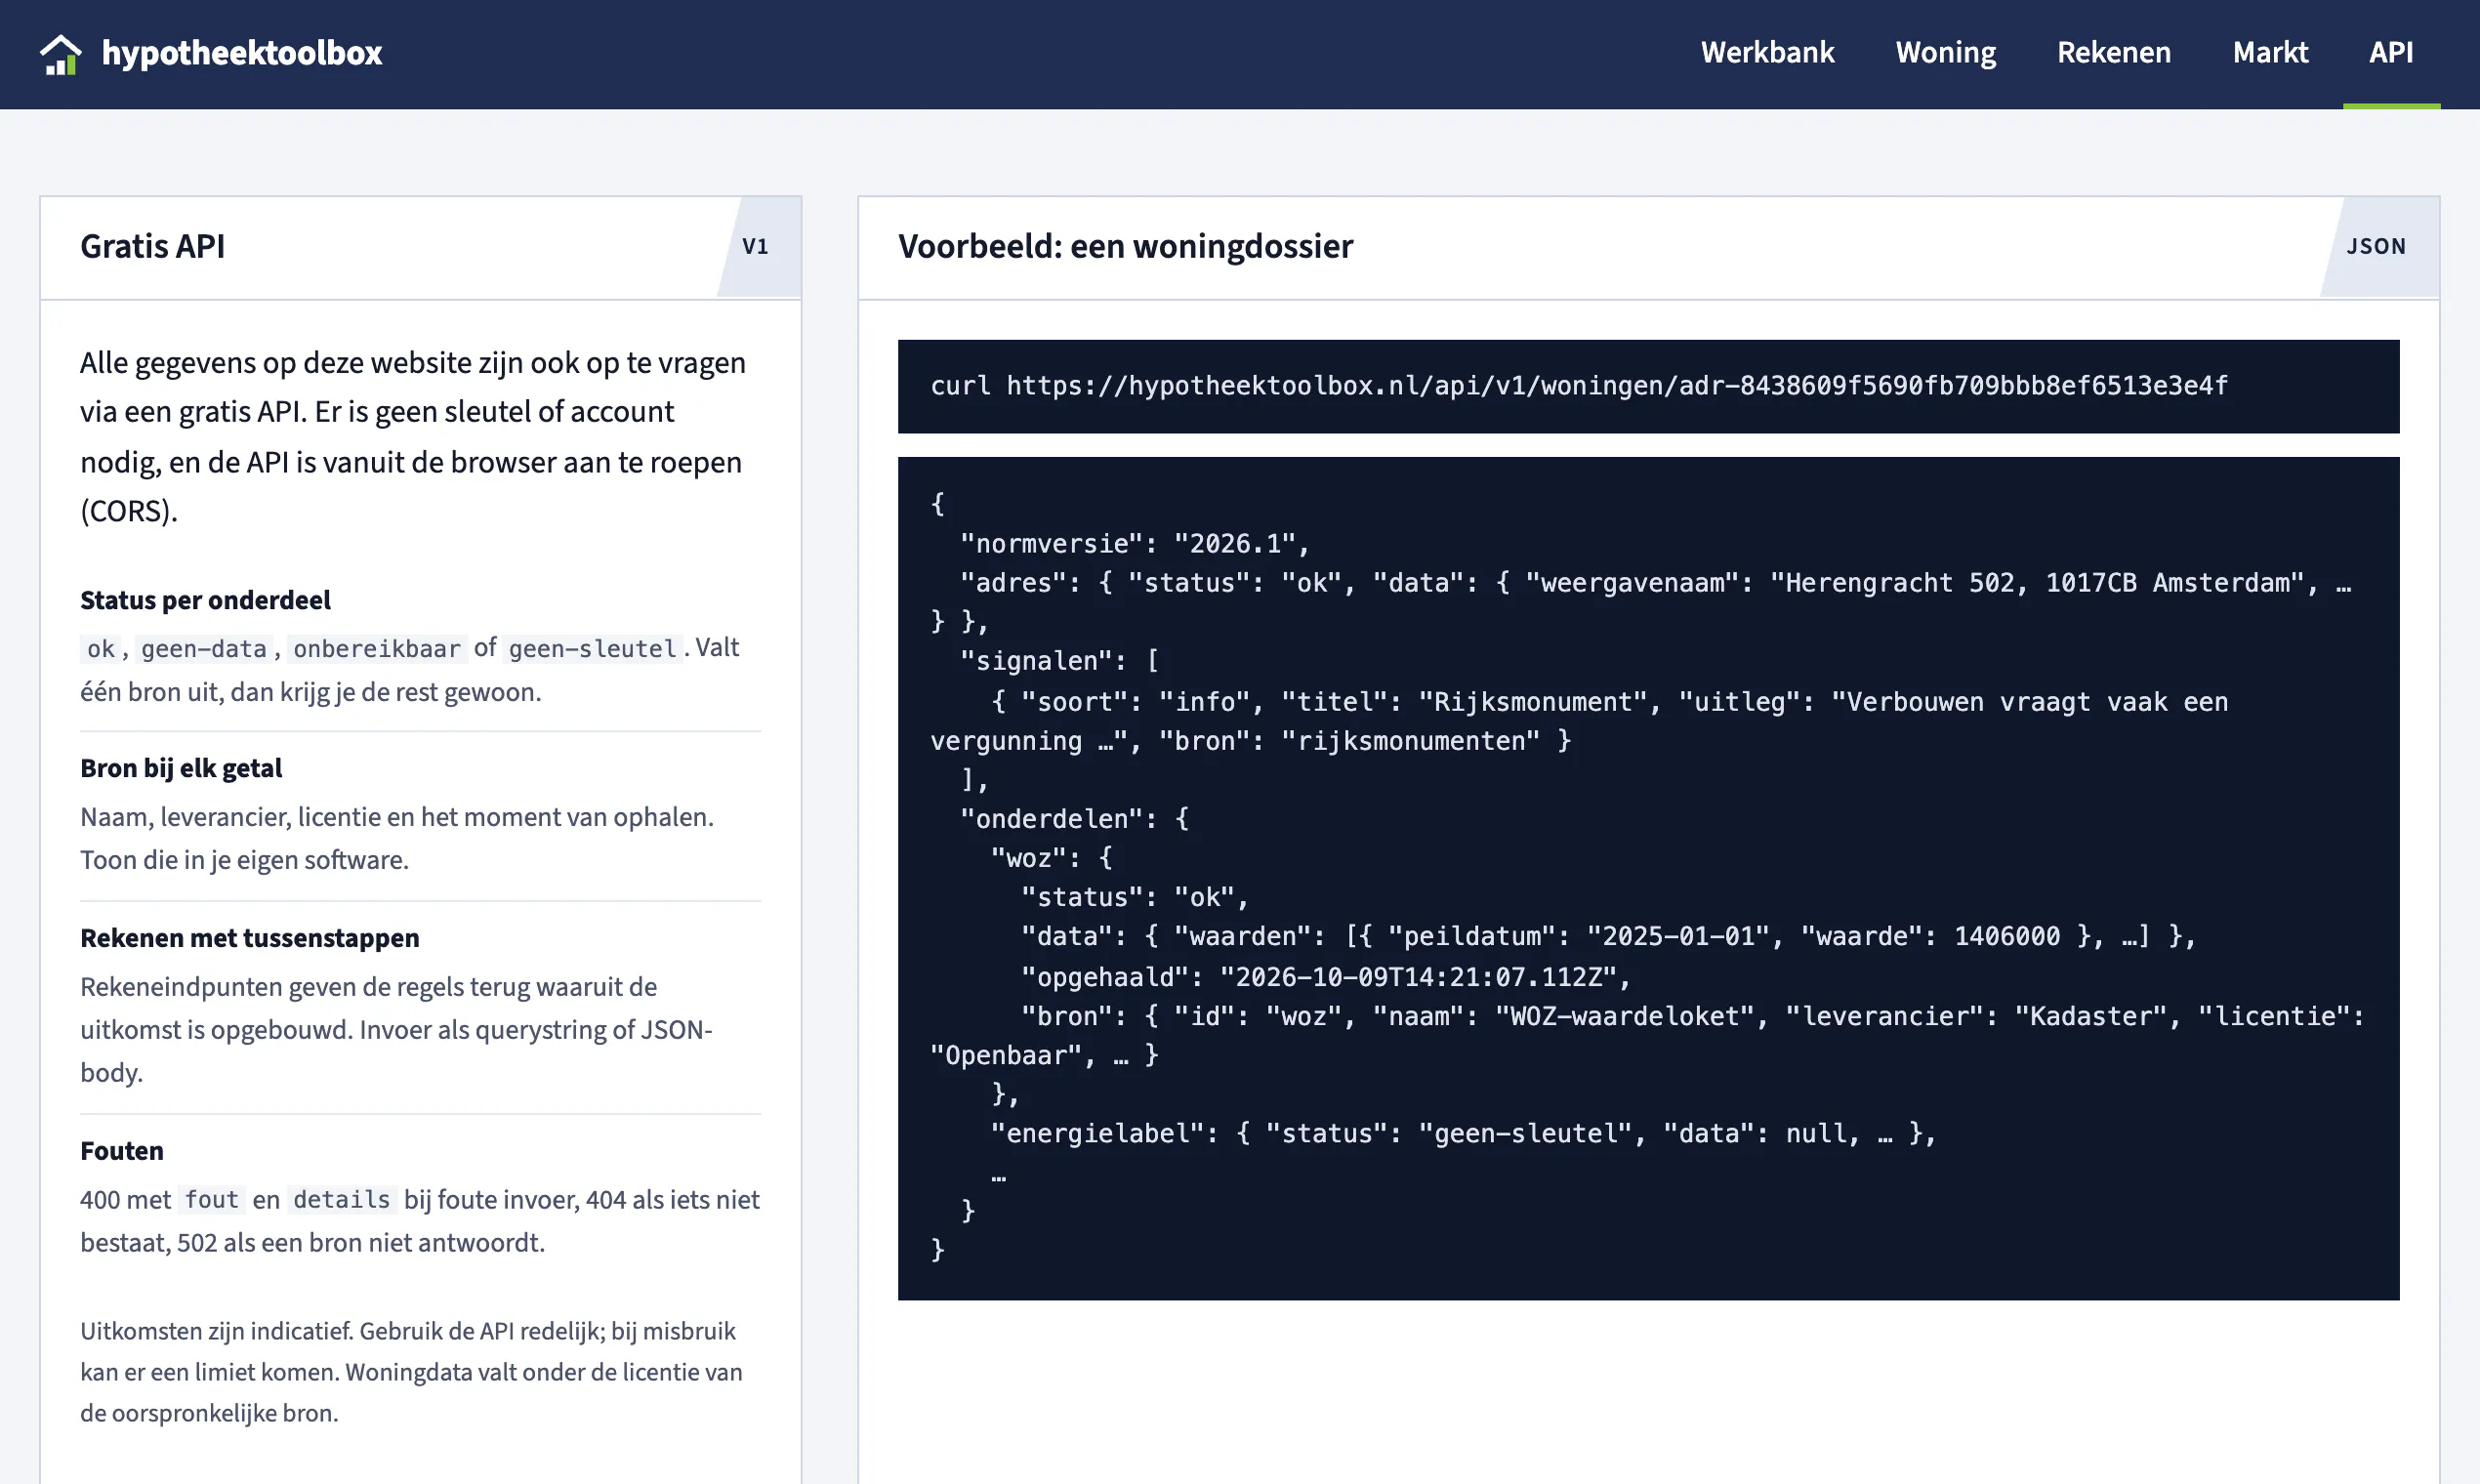This screenshot has width=2480, height=1484.
Task: Click the 'onbereikbaar' code label
Action: [x=377, y=649]
